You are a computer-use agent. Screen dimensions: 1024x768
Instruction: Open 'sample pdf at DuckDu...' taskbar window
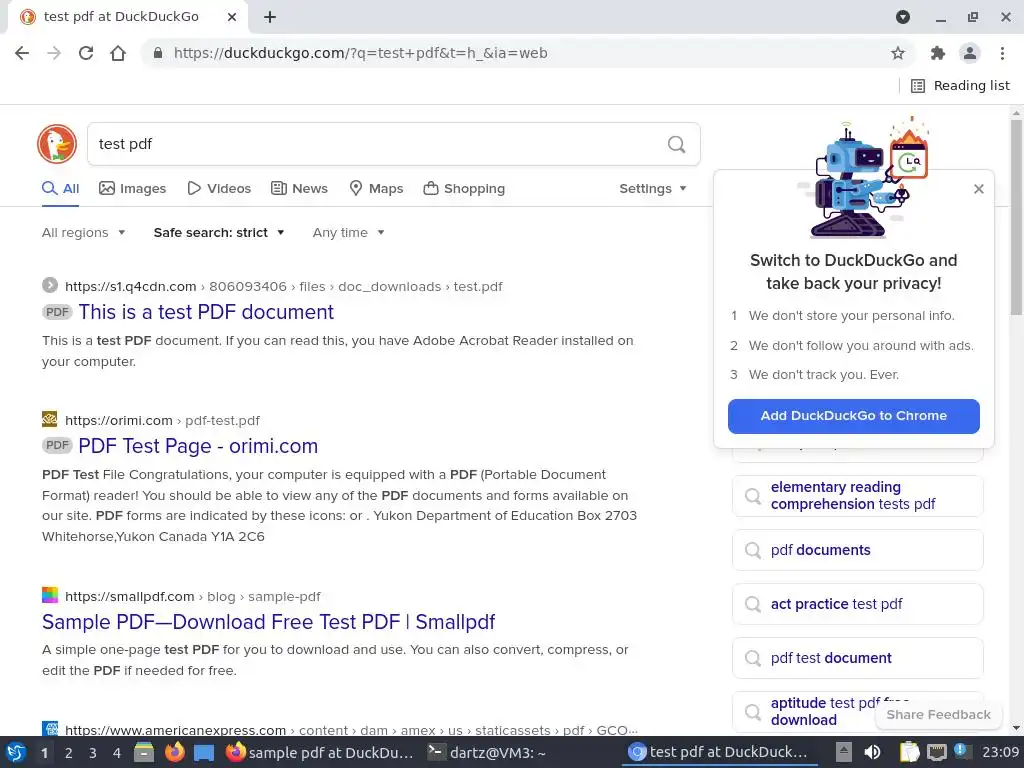320,752
